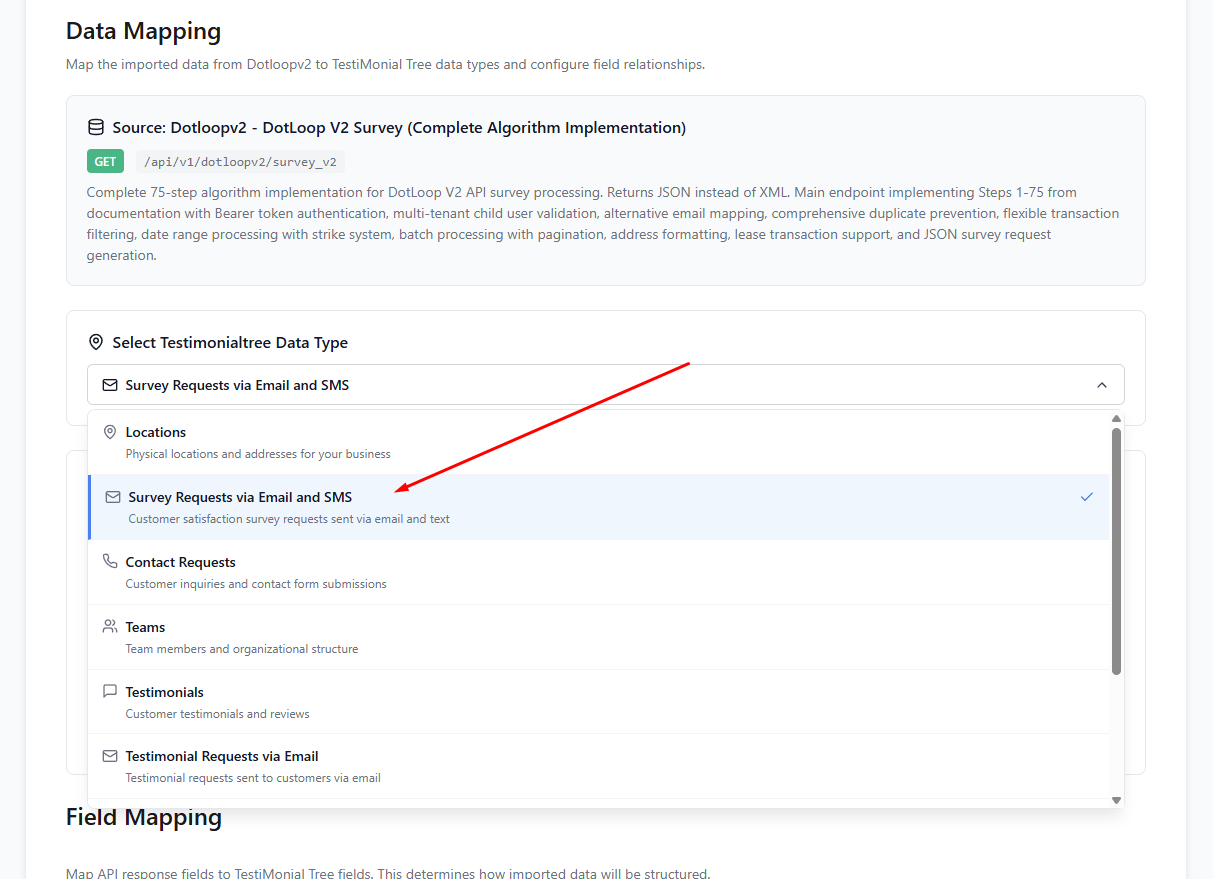Choose Testimonial Requests via Email option
The image size is (1213, 879).
(598, 766)
